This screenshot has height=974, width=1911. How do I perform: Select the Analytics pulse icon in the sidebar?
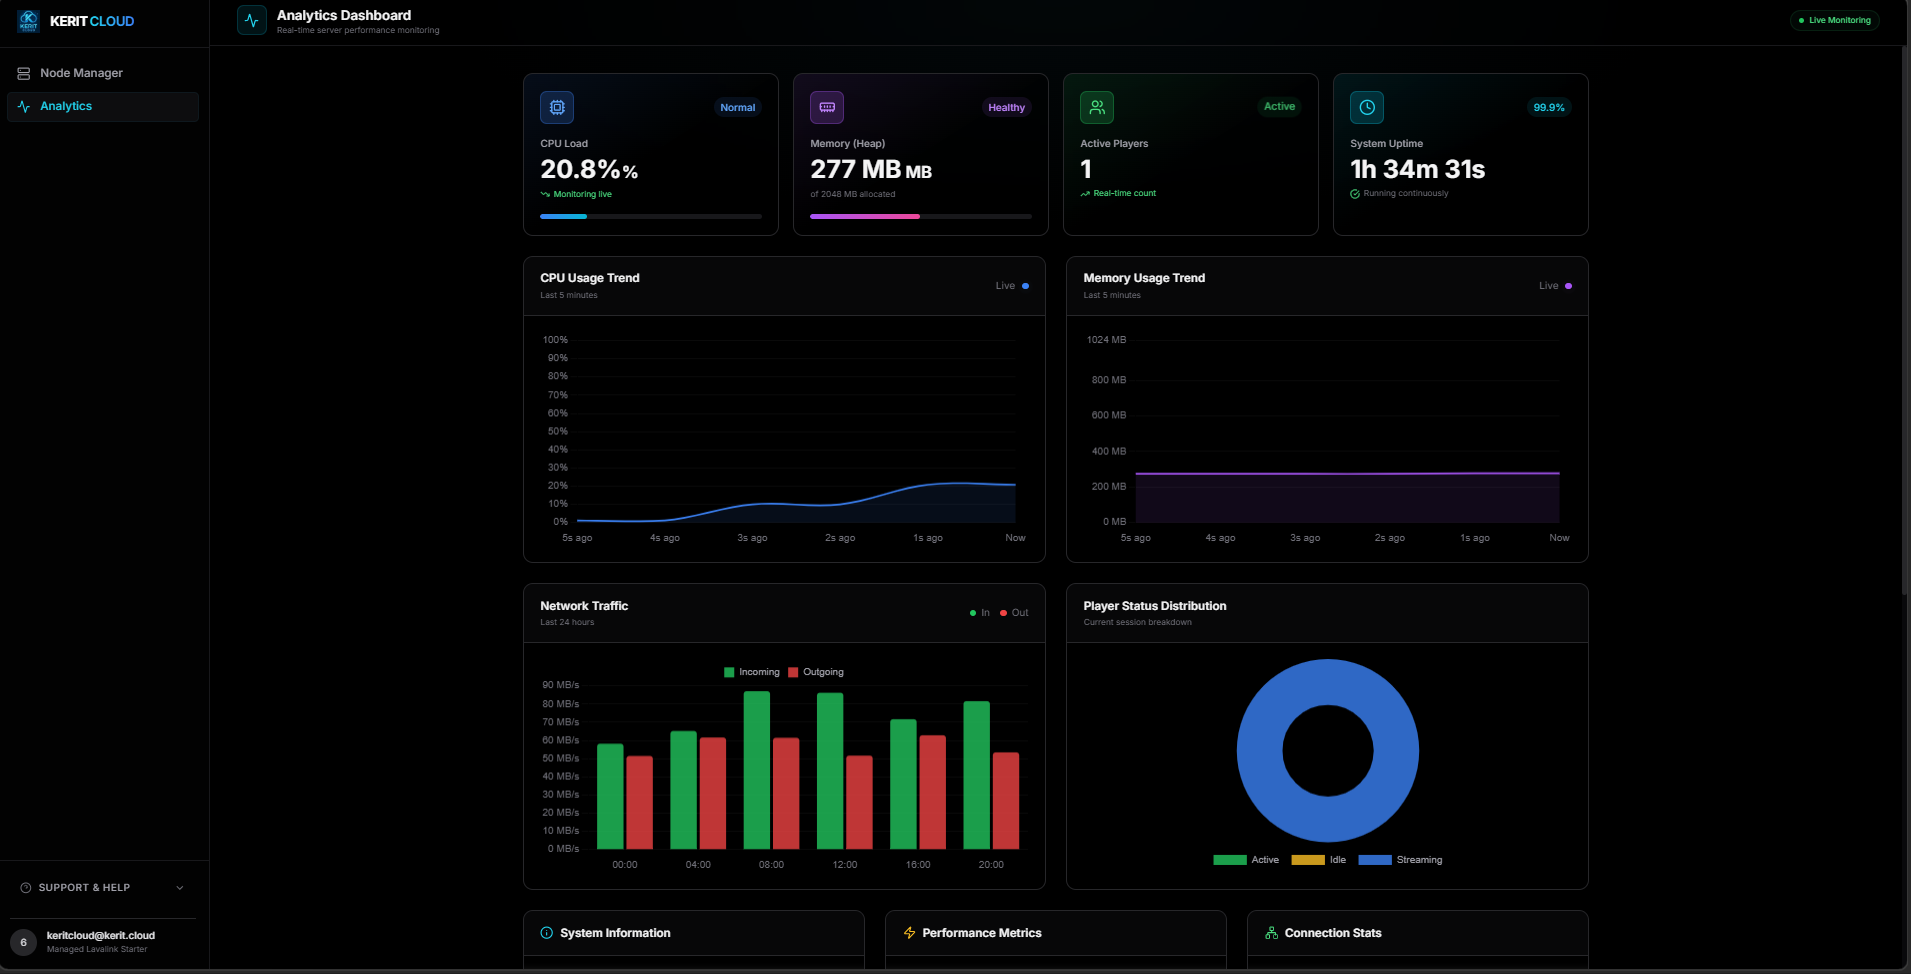(x=23, y=106)
